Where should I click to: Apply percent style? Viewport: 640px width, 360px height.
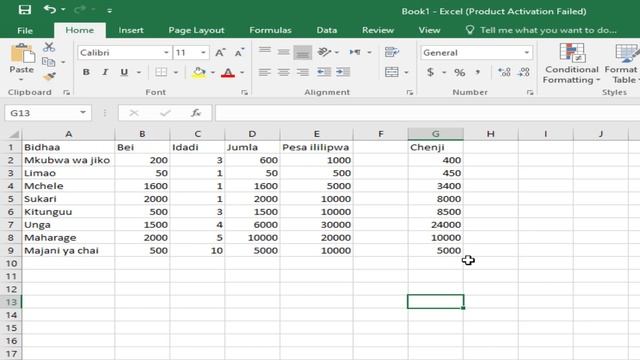click(x=460, y=72)
